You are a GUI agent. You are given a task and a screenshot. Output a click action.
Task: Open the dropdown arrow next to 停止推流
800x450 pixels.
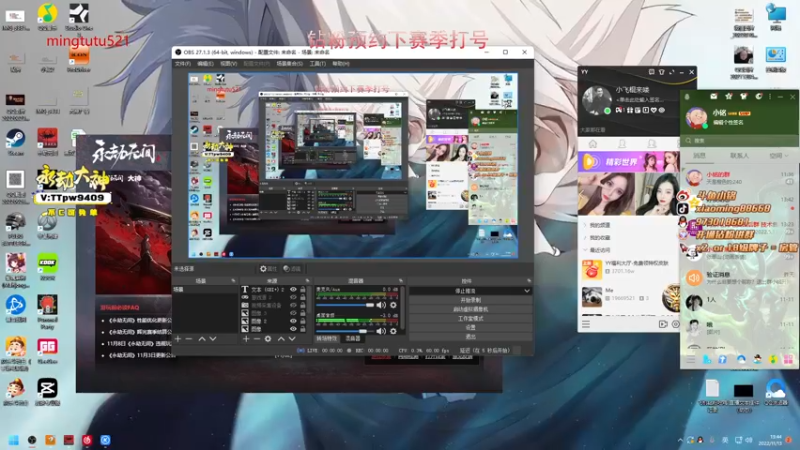[527, 291]
